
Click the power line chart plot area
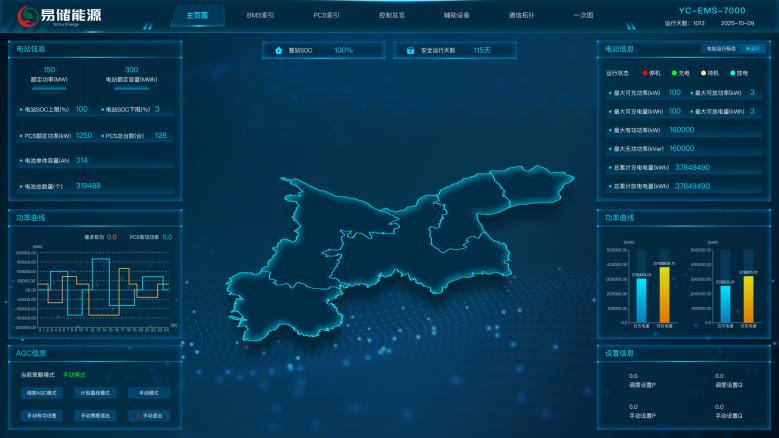[104, 289]
